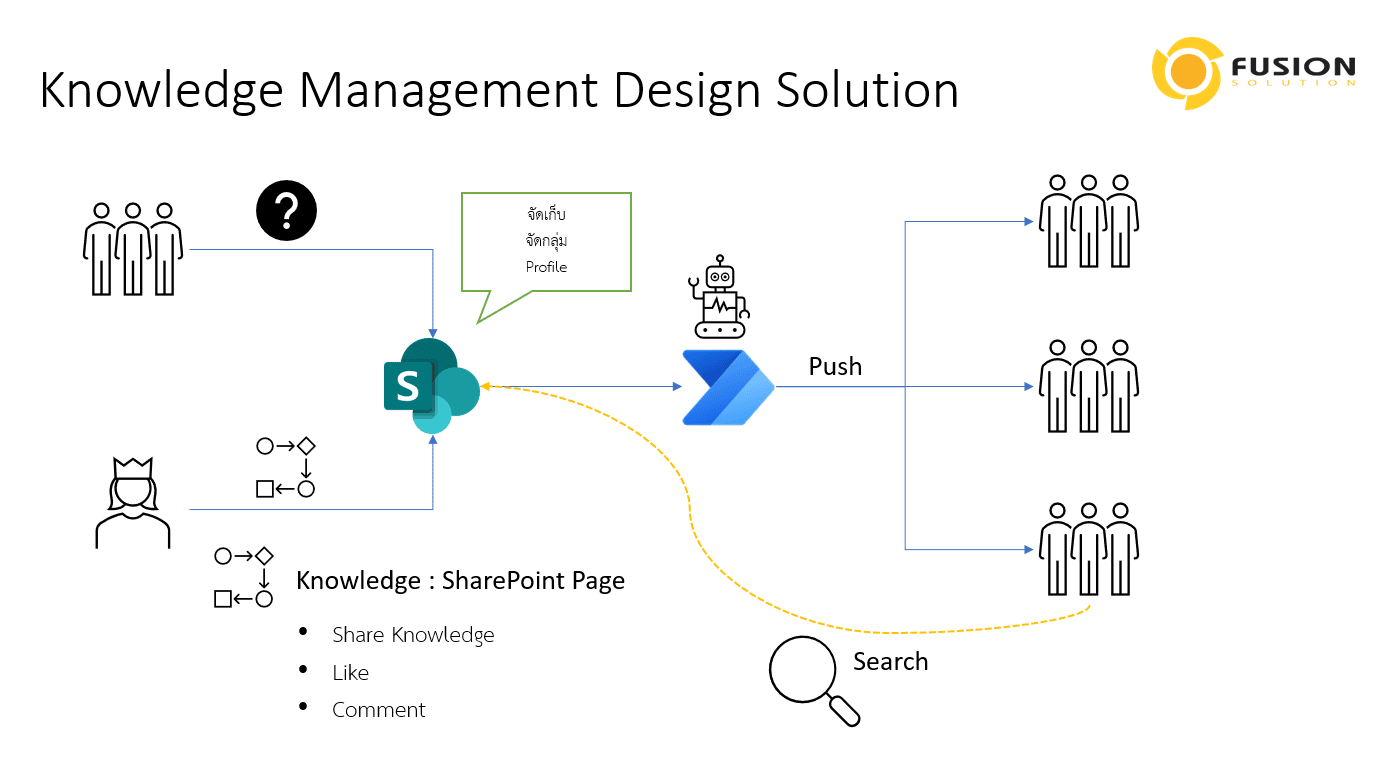The height and width of the screenshot is (757, 1383).
Task: Select the Push label text
Action: (836, 367)
